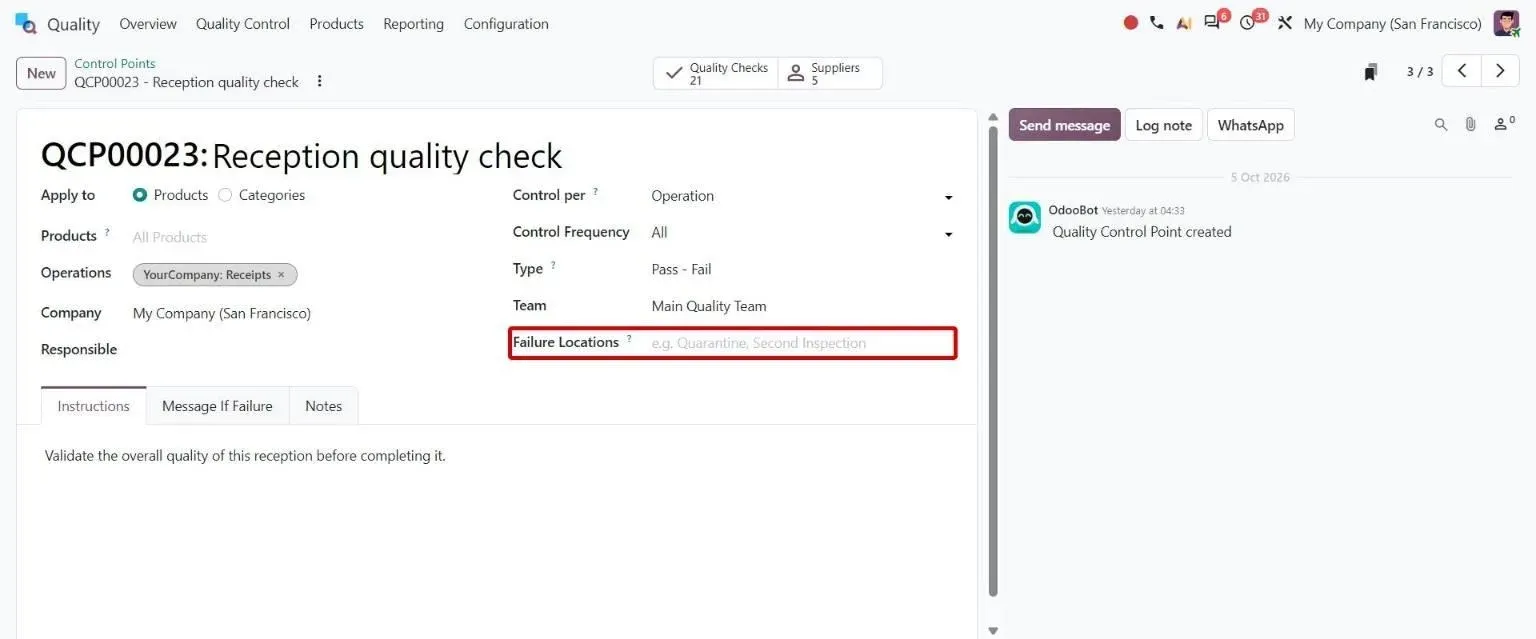This screenshot has width=1536, height=639.
Task: Switch to the Notes tab
Action: coord(323,406)
